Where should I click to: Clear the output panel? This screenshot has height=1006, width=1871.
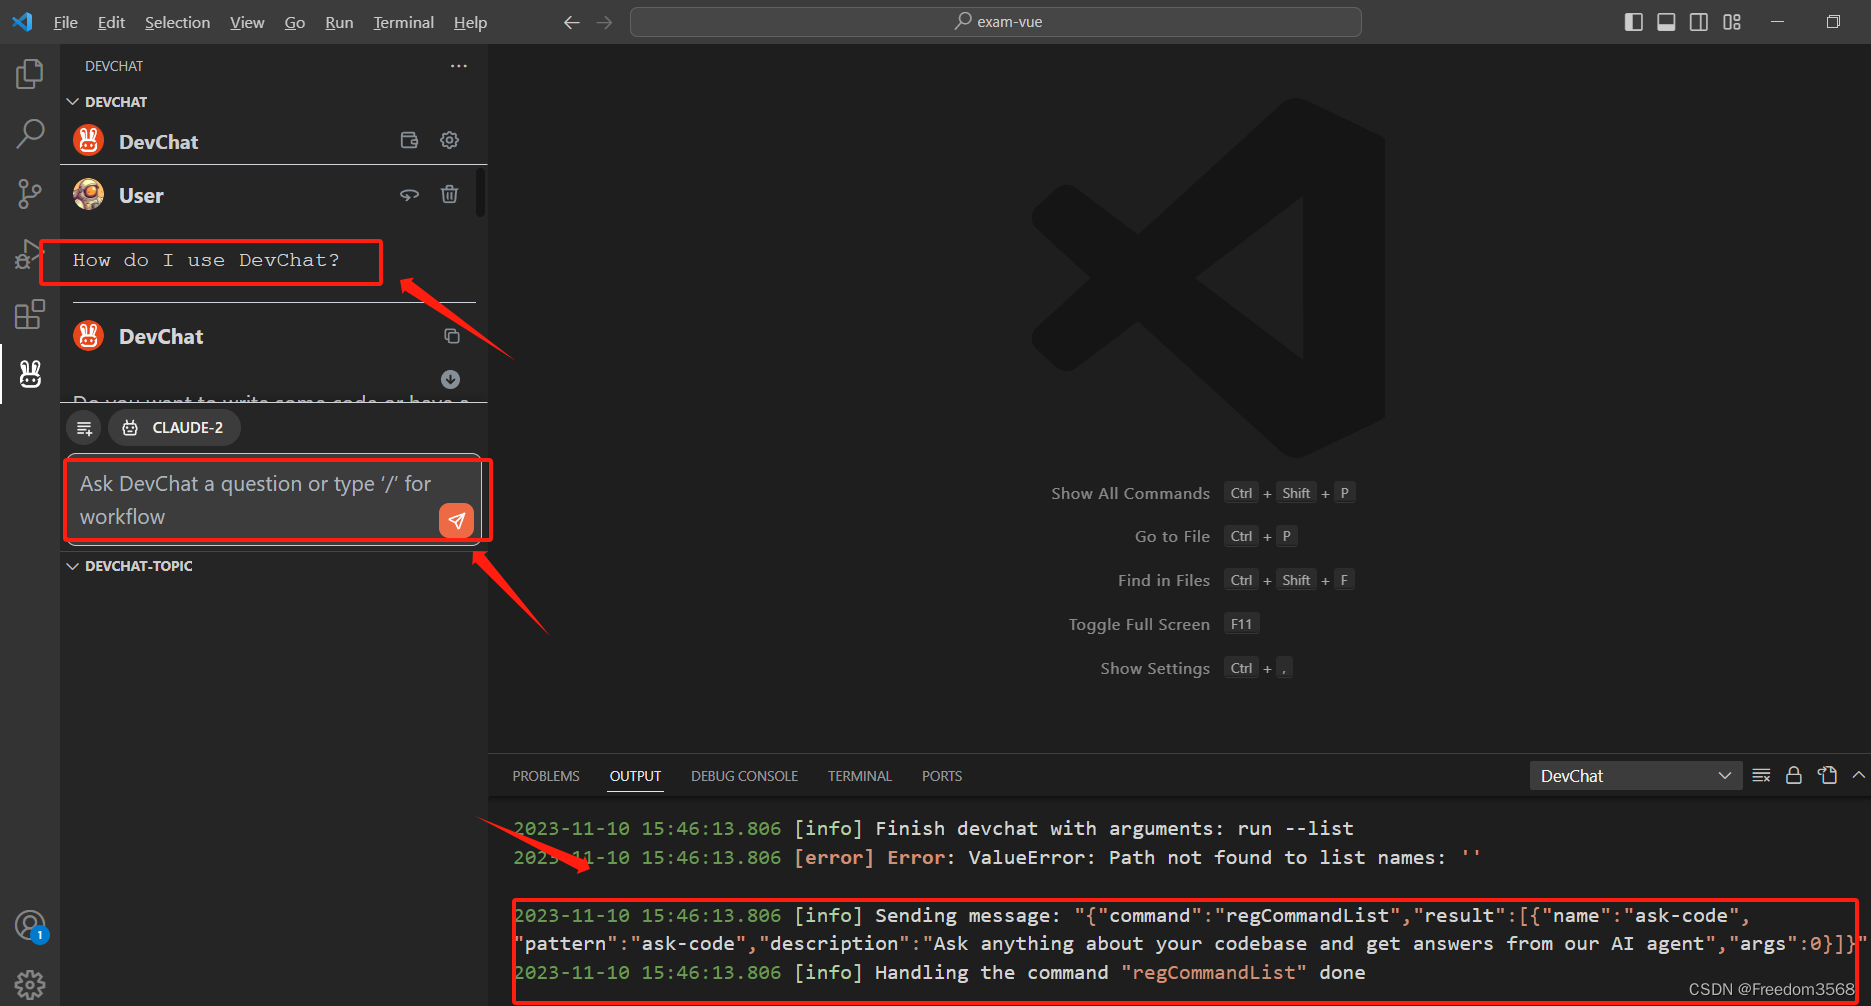click(1762, 776)
